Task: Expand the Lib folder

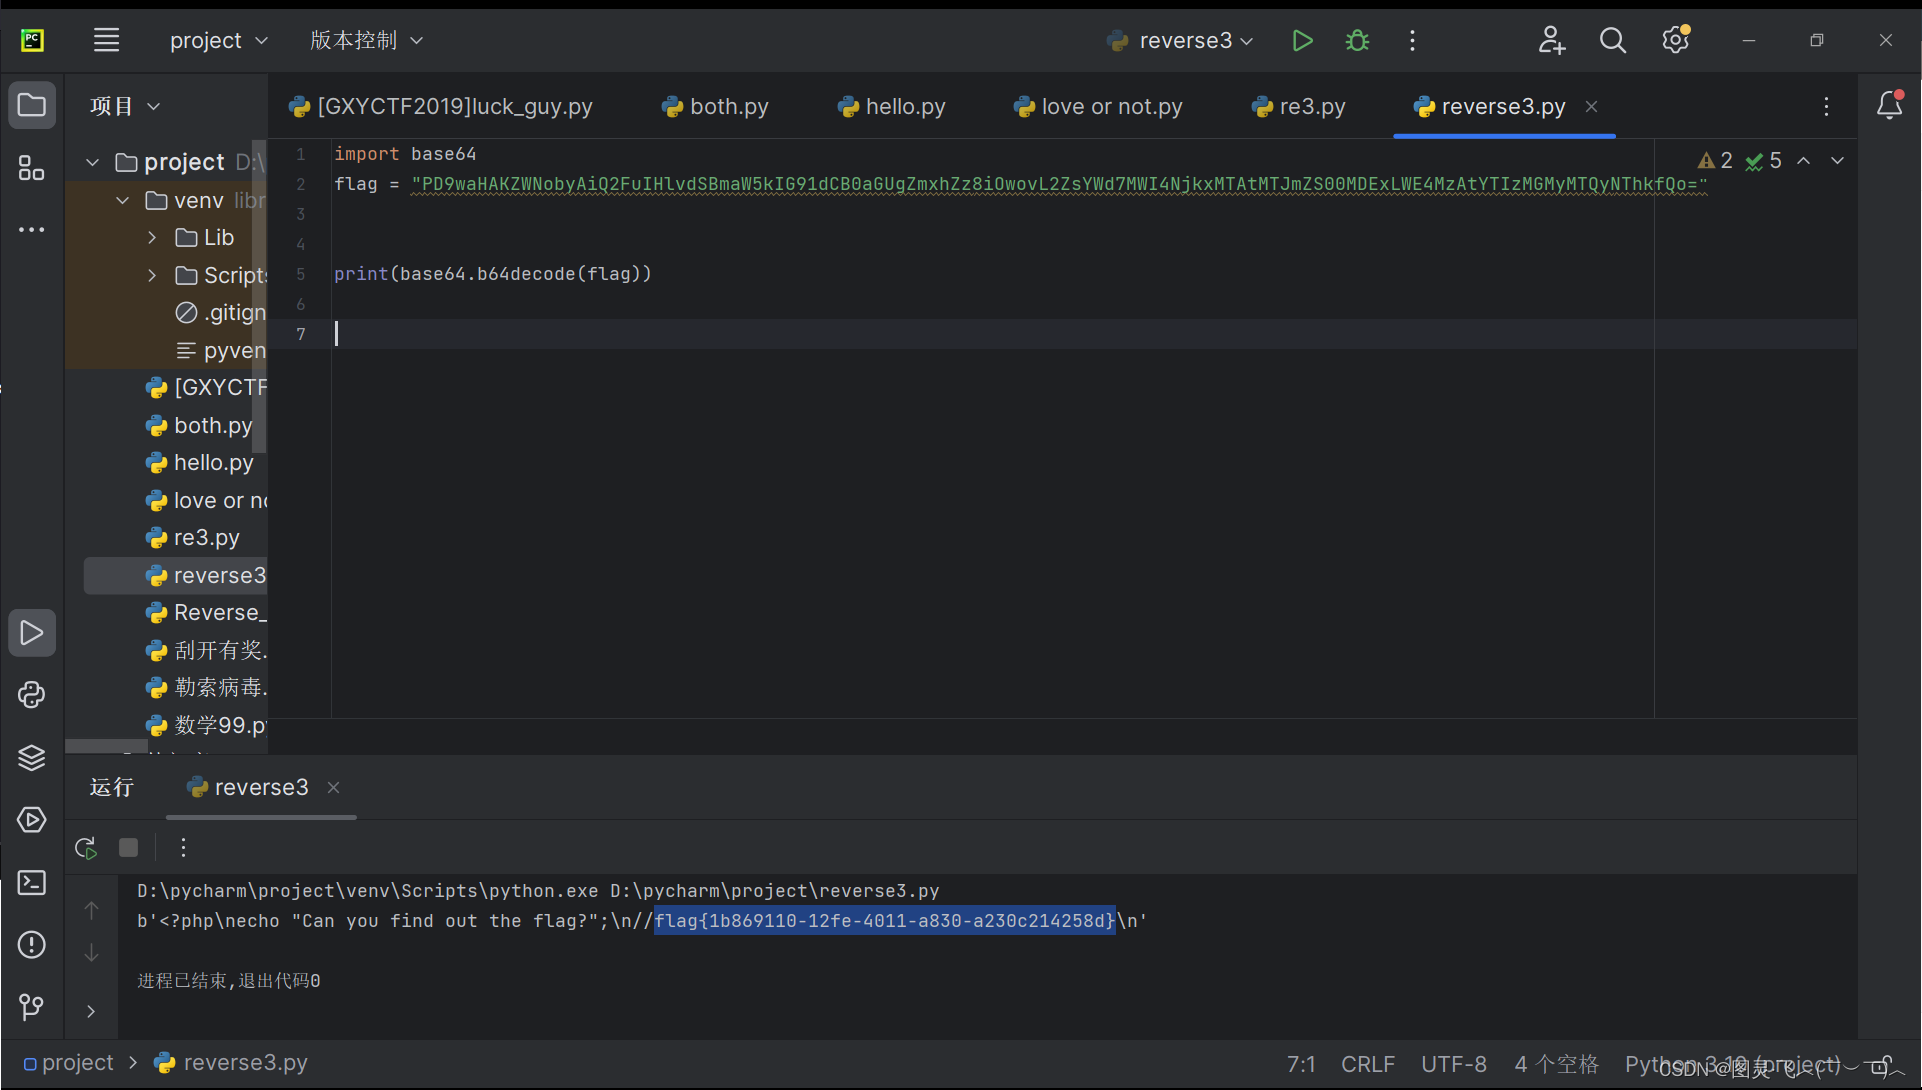Action: pyautogui.click(x=152, y=238)
